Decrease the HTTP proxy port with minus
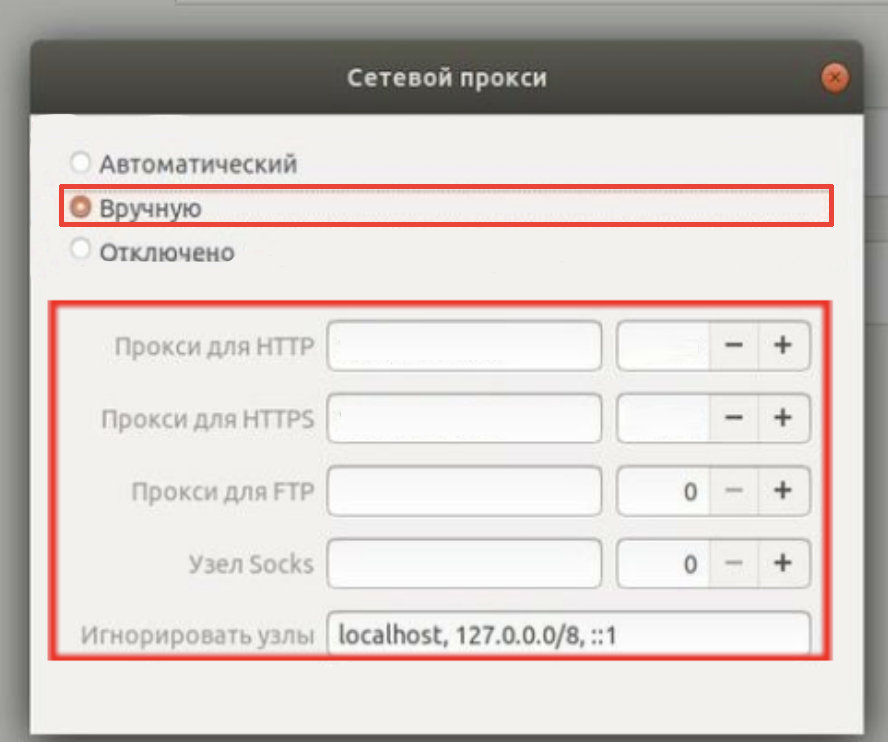Screen dimensions: 888x746 (x=735, y=346)
